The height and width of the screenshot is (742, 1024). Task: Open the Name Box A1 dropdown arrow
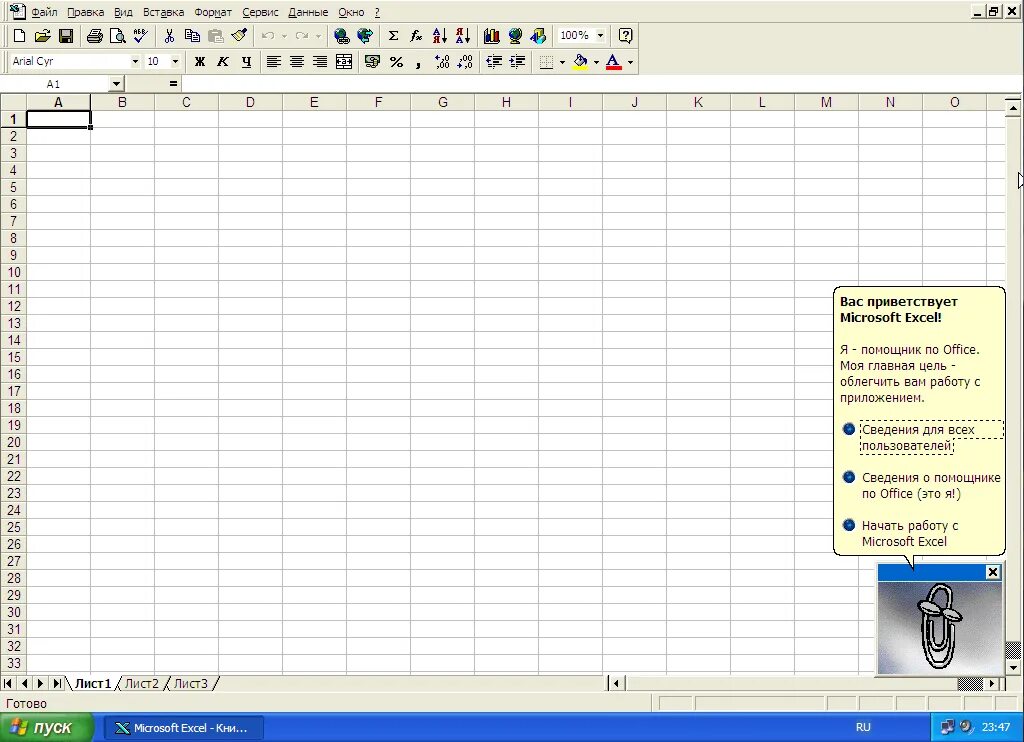[116, 84]
